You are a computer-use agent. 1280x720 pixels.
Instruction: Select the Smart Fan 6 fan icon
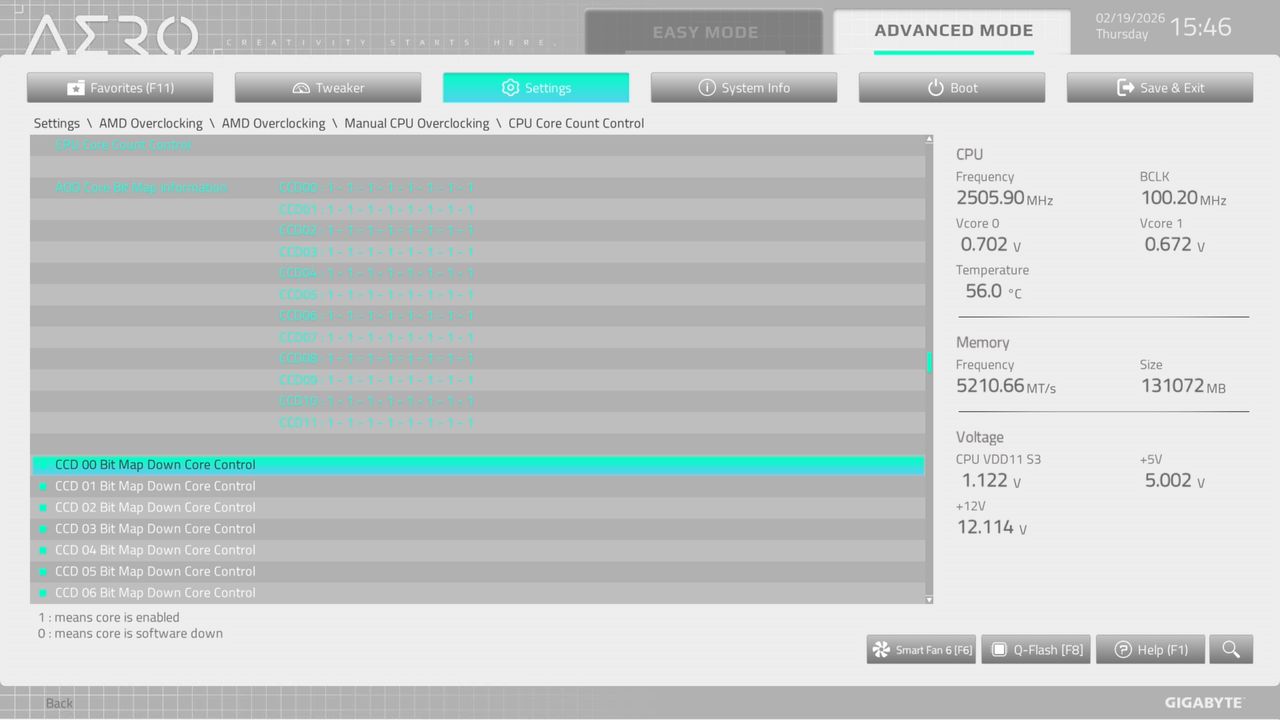pyautogui.click(x=880, y=649)
